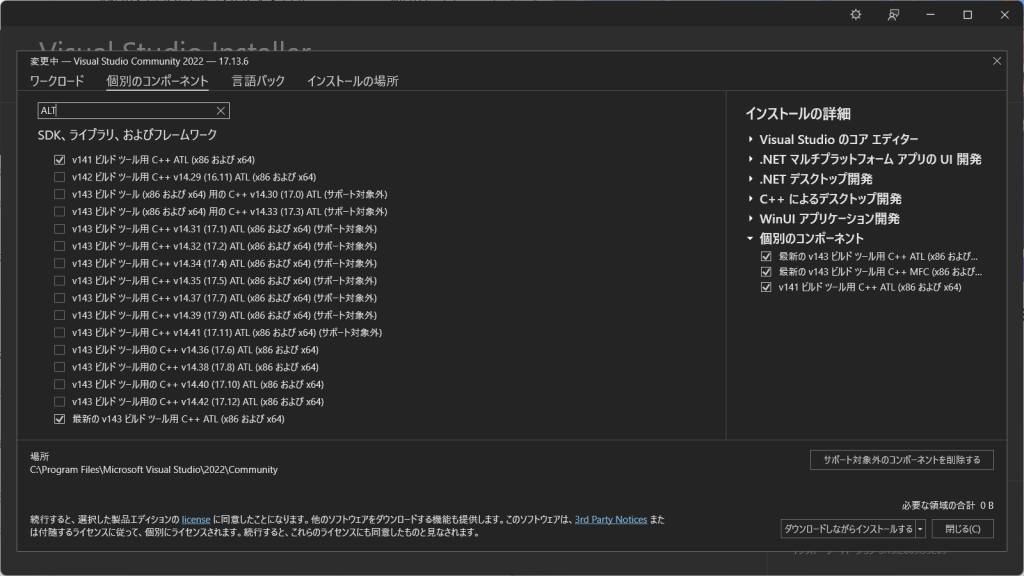Open install mode dropdown arrow
1024x576 pixels.
tap(920, 529)
